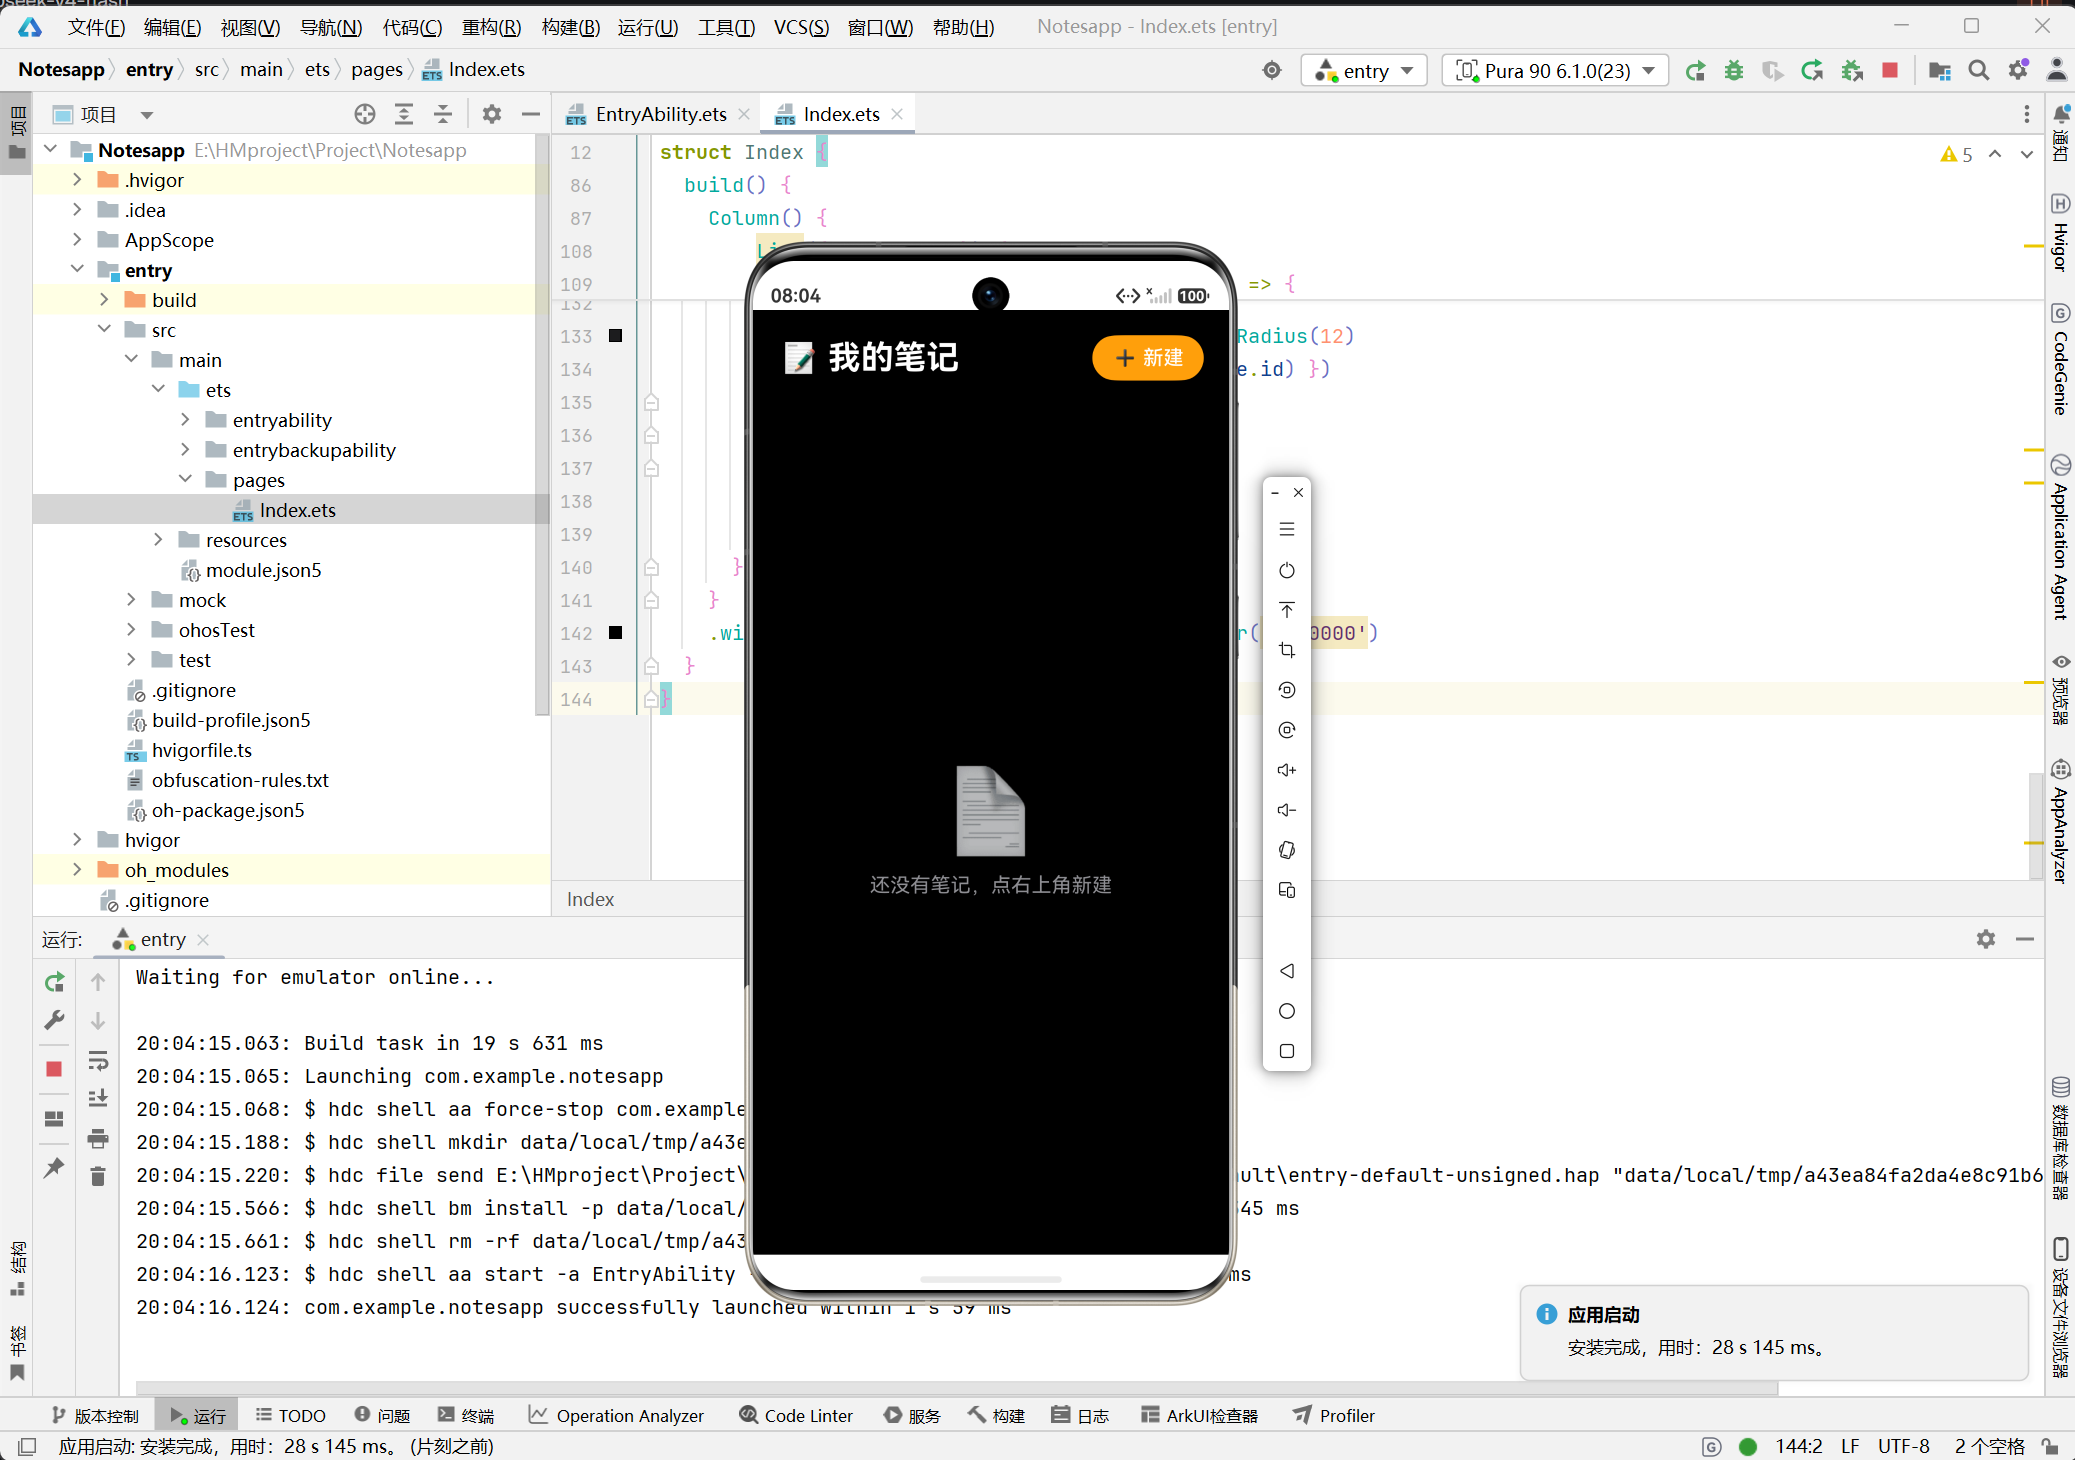The height and width of the screenshot is (1460, 2075).
Task: Collapse all in project panel toolbar
Action: pyautogui.click(x=443, y=115)
